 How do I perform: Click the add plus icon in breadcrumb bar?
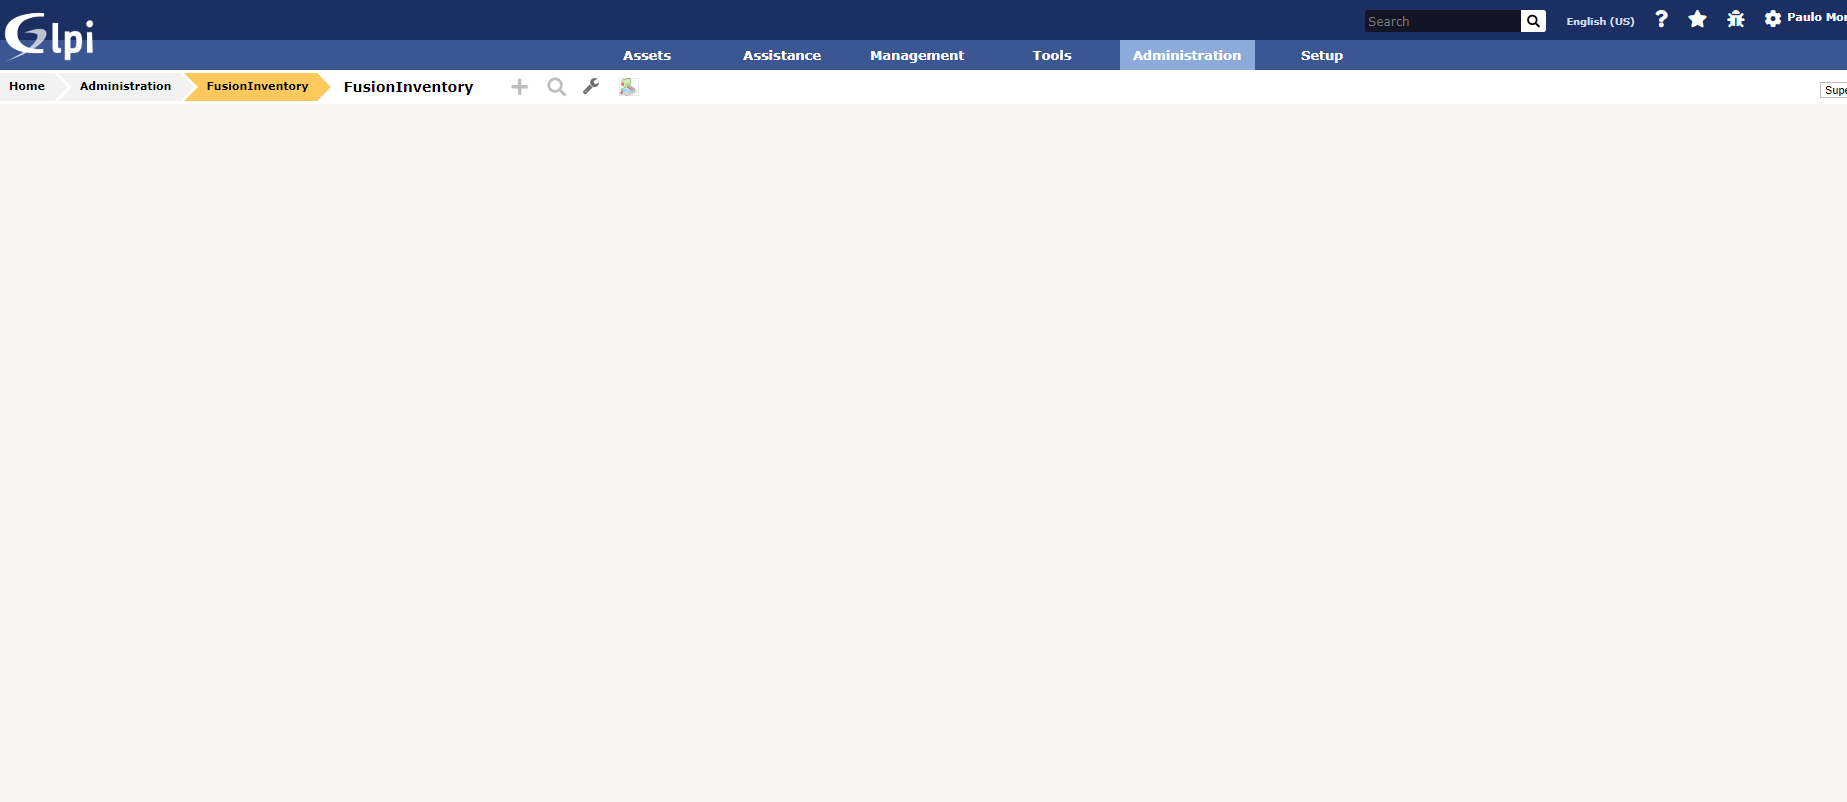point(519,87)
